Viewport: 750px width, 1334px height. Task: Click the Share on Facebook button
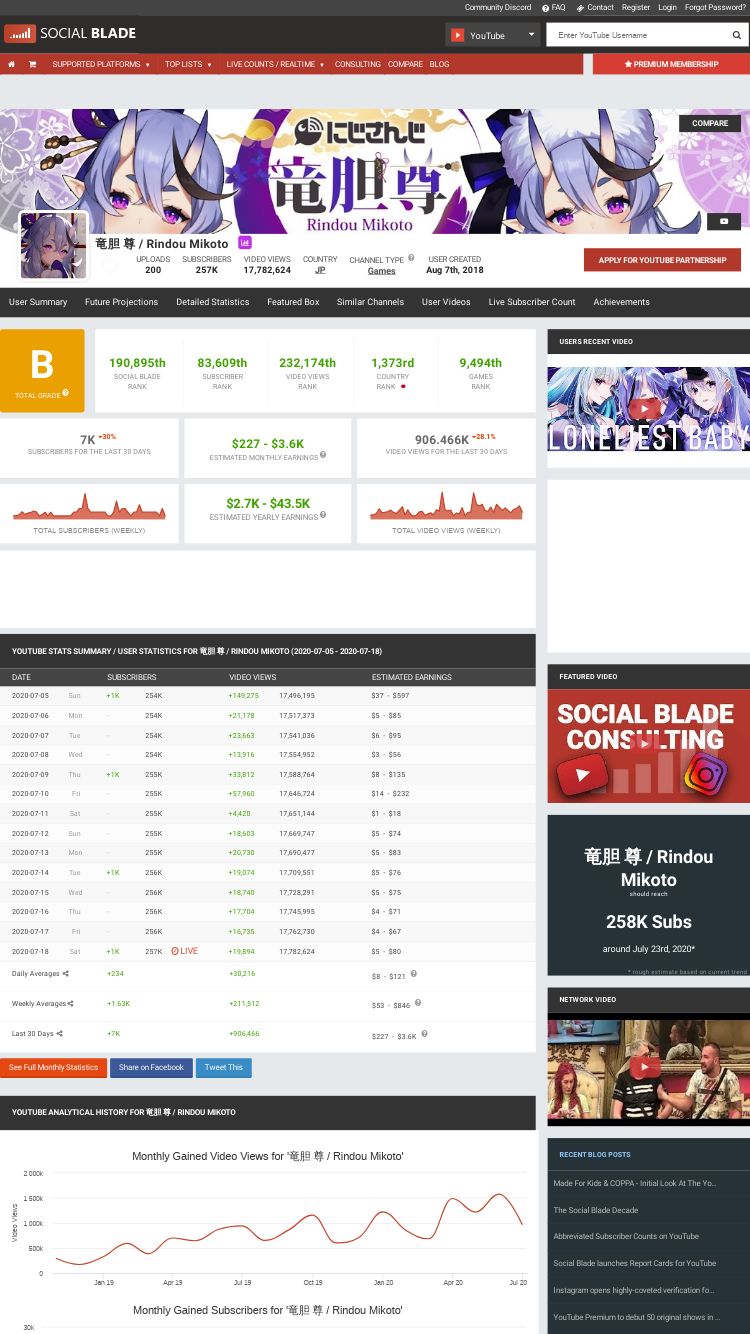(151, 1067)
